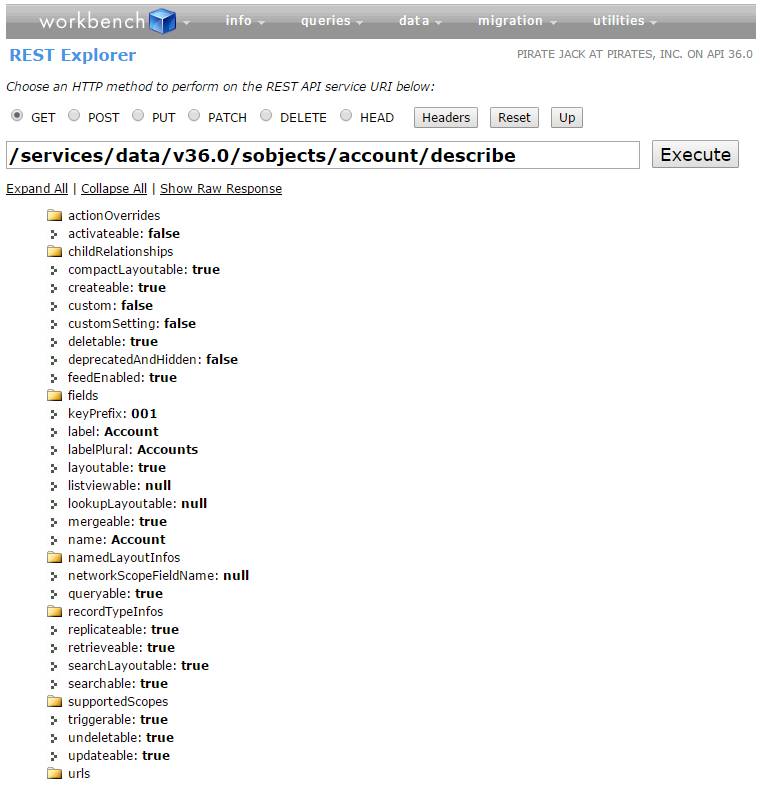Viewport: 762px width, 786px height.
Task: Click the Show Raw Response link
Action: (221, 188)
